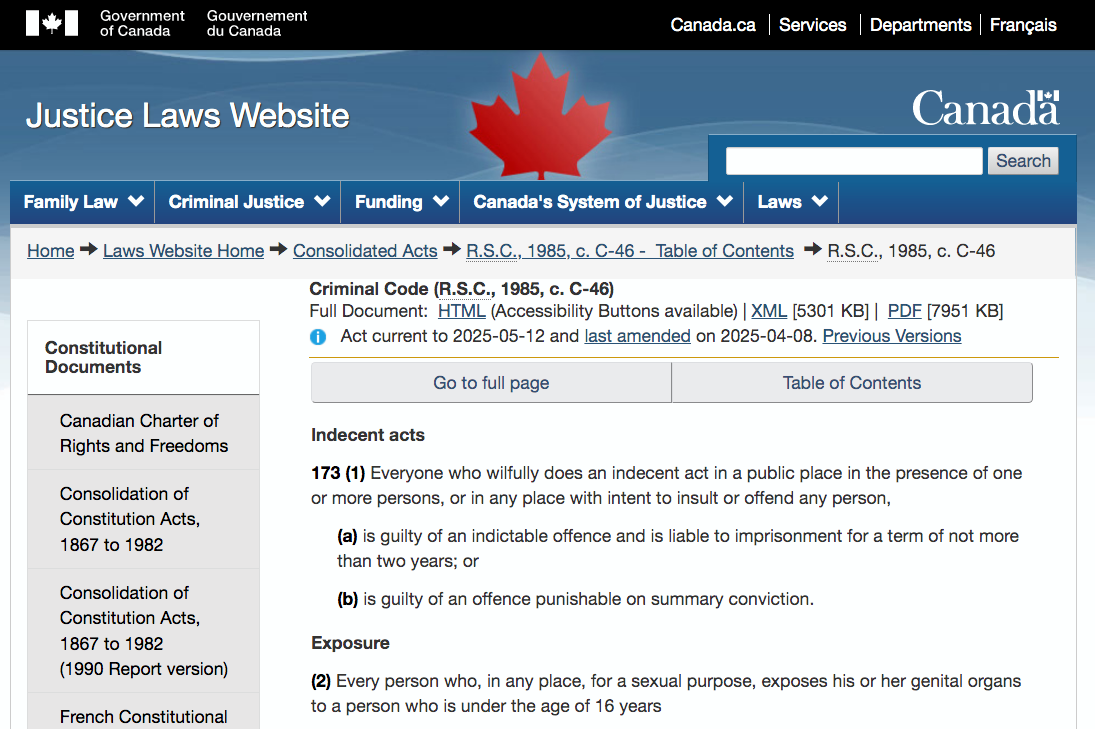
Task: Expand Canada's System of Justice chevron
Action: pyautogui.click(x=725, y=201)
